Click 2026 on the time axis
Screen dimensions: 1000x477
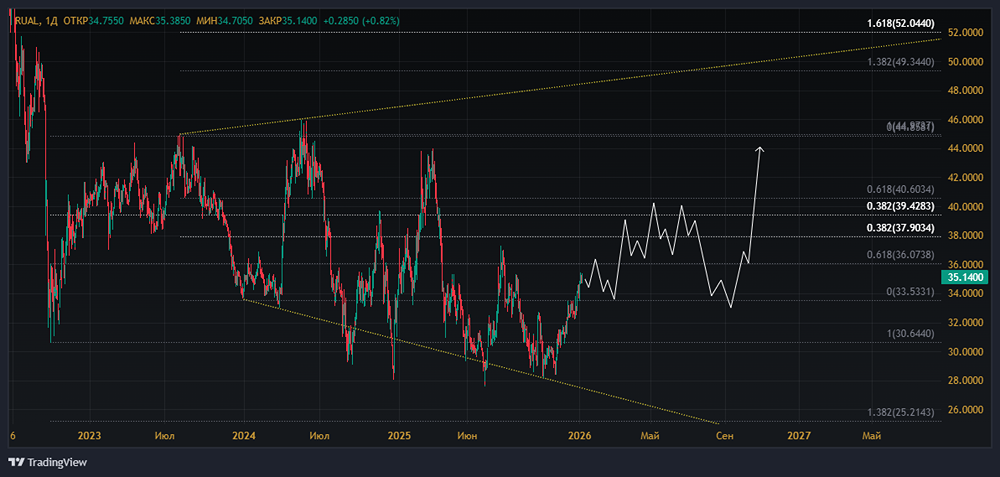tap(579, 436)
